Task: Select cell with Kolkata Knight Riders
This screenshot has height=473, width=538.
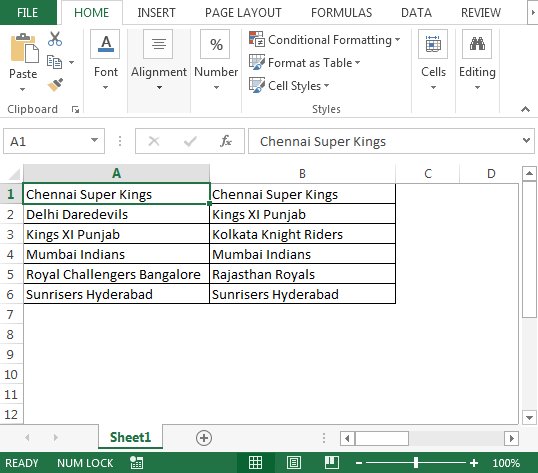Action: pyautogui.click(x=302, y=234)
